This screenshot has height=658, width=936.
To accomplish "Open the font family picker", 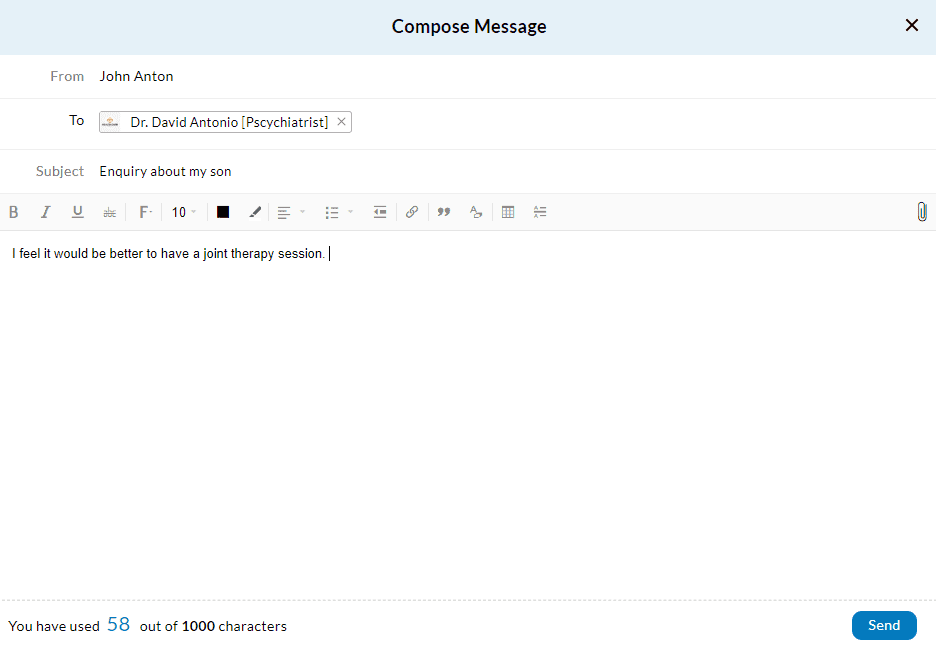I will tap(146, 212).
